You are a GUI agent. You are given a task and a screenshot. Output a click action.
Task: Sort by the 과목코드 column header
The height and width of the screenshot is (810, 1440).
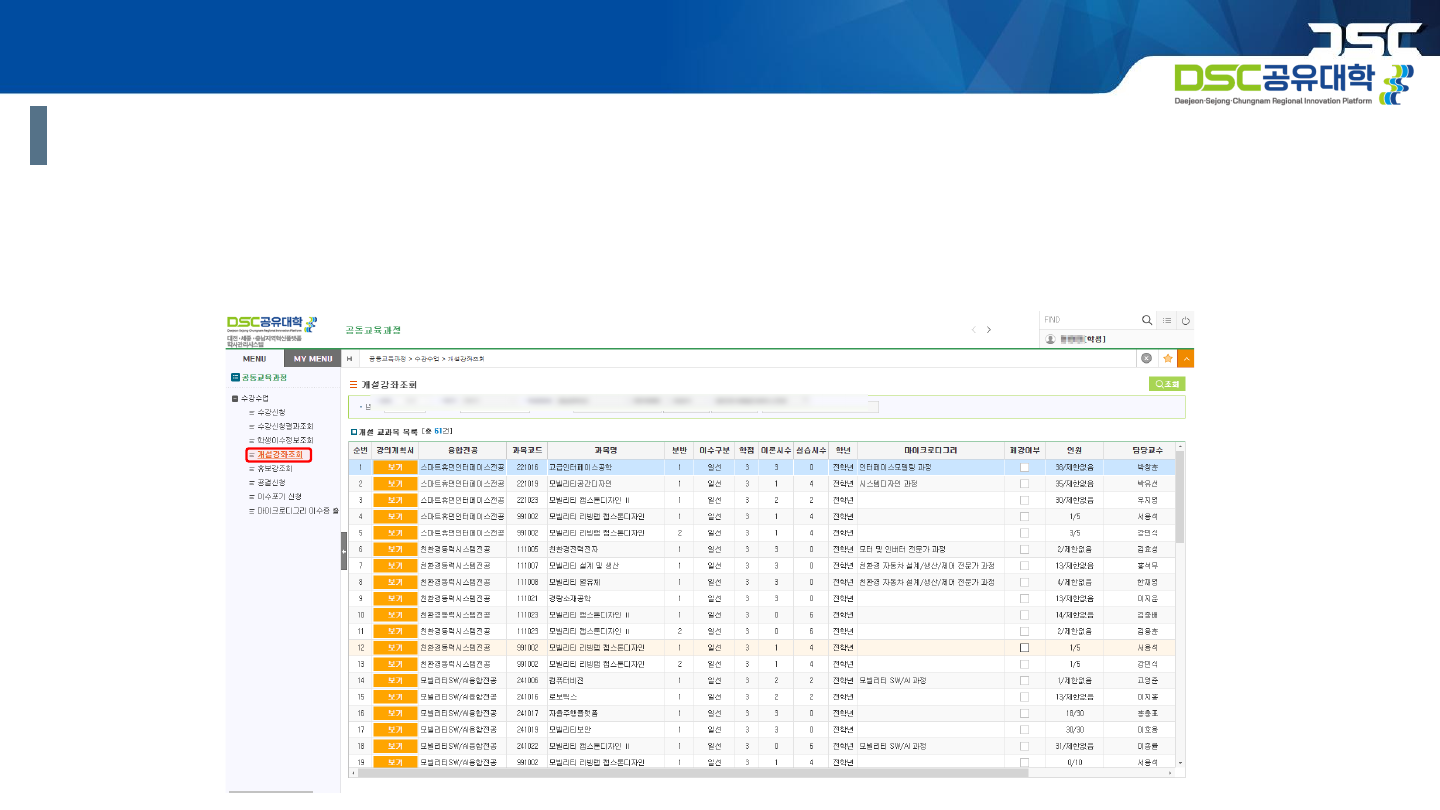[527, 450]
